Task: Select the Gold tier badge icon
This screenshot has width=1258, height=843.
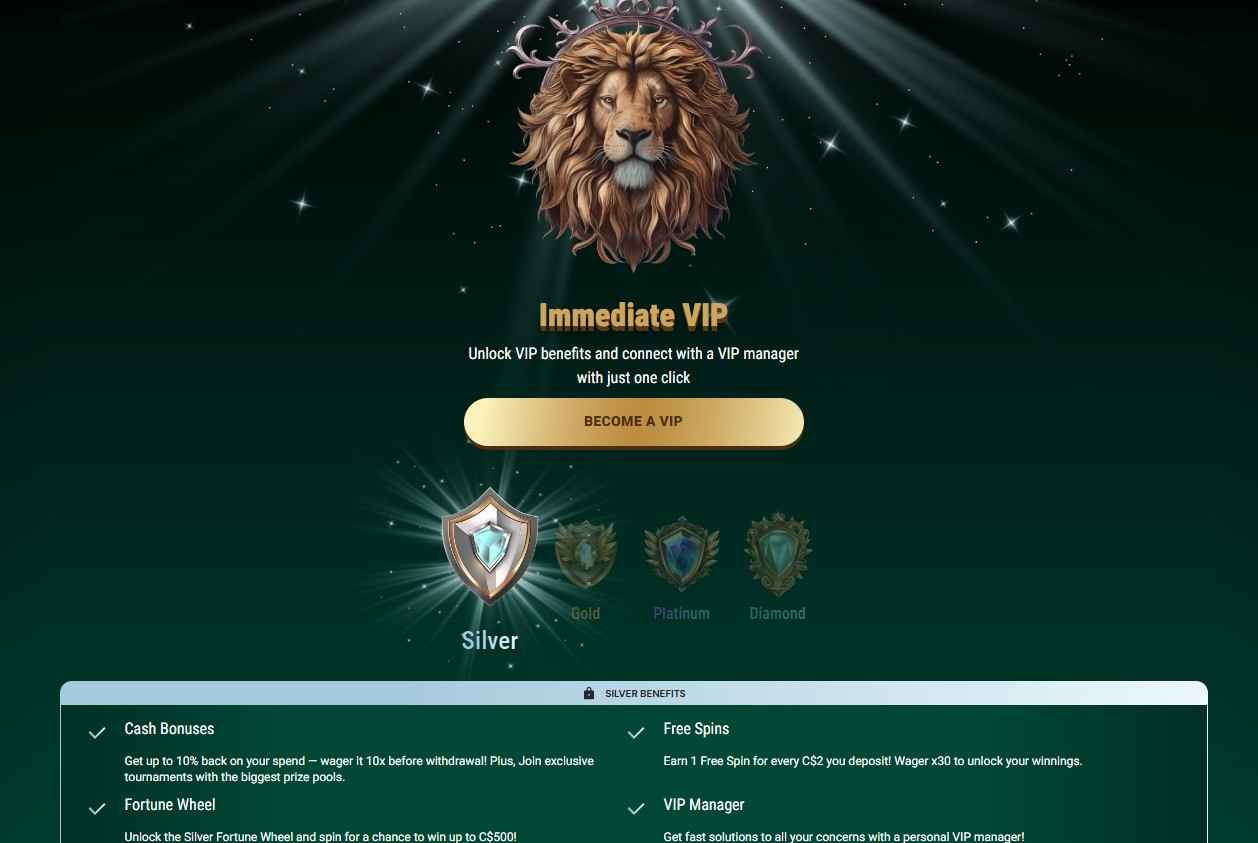Action: coord(585,555)
